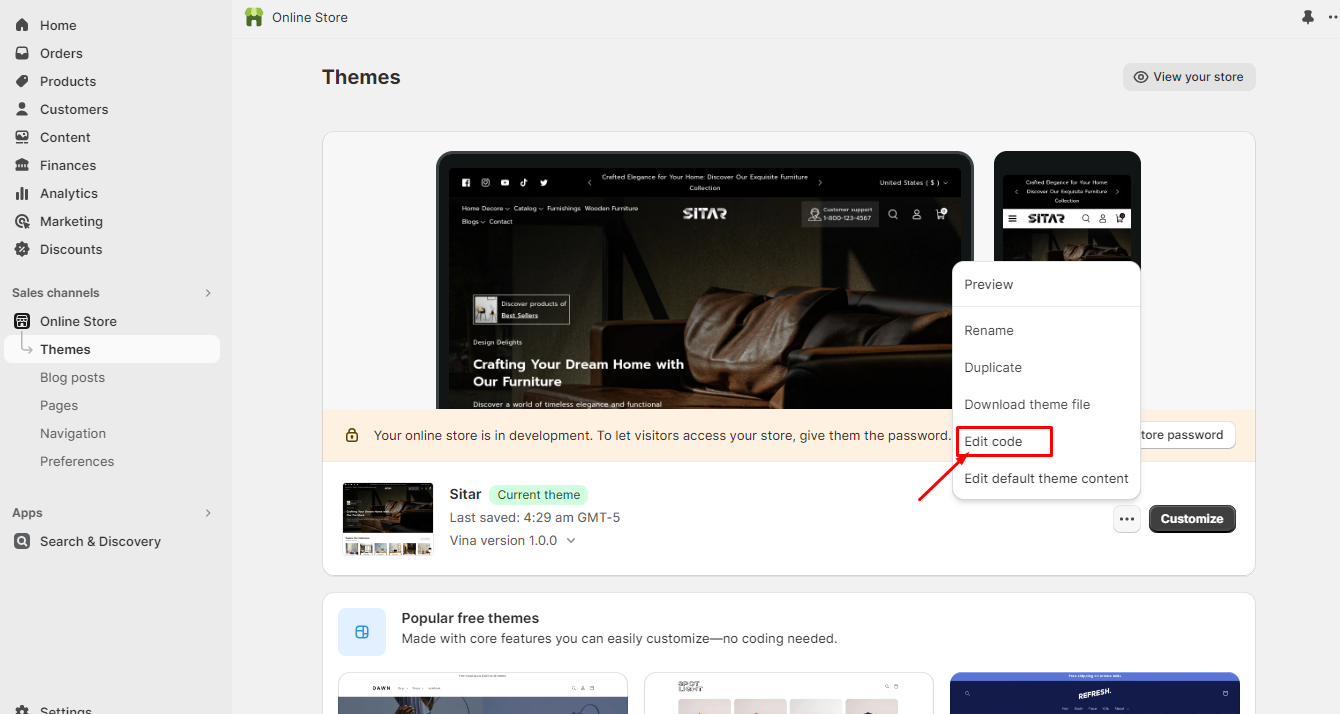Click the Home icon in sidebar
Viewport: 1340px width, 714px height.
pos(22,25)
